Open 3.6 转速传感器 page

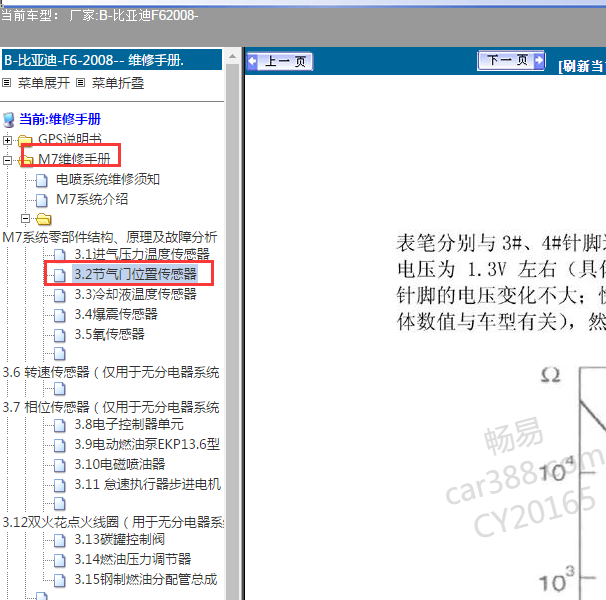click(x=111, y=372)
